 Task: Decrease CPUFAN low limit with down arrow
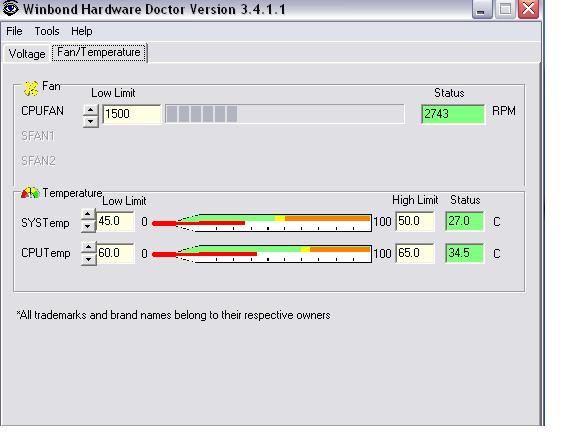(x=91, y=121)
